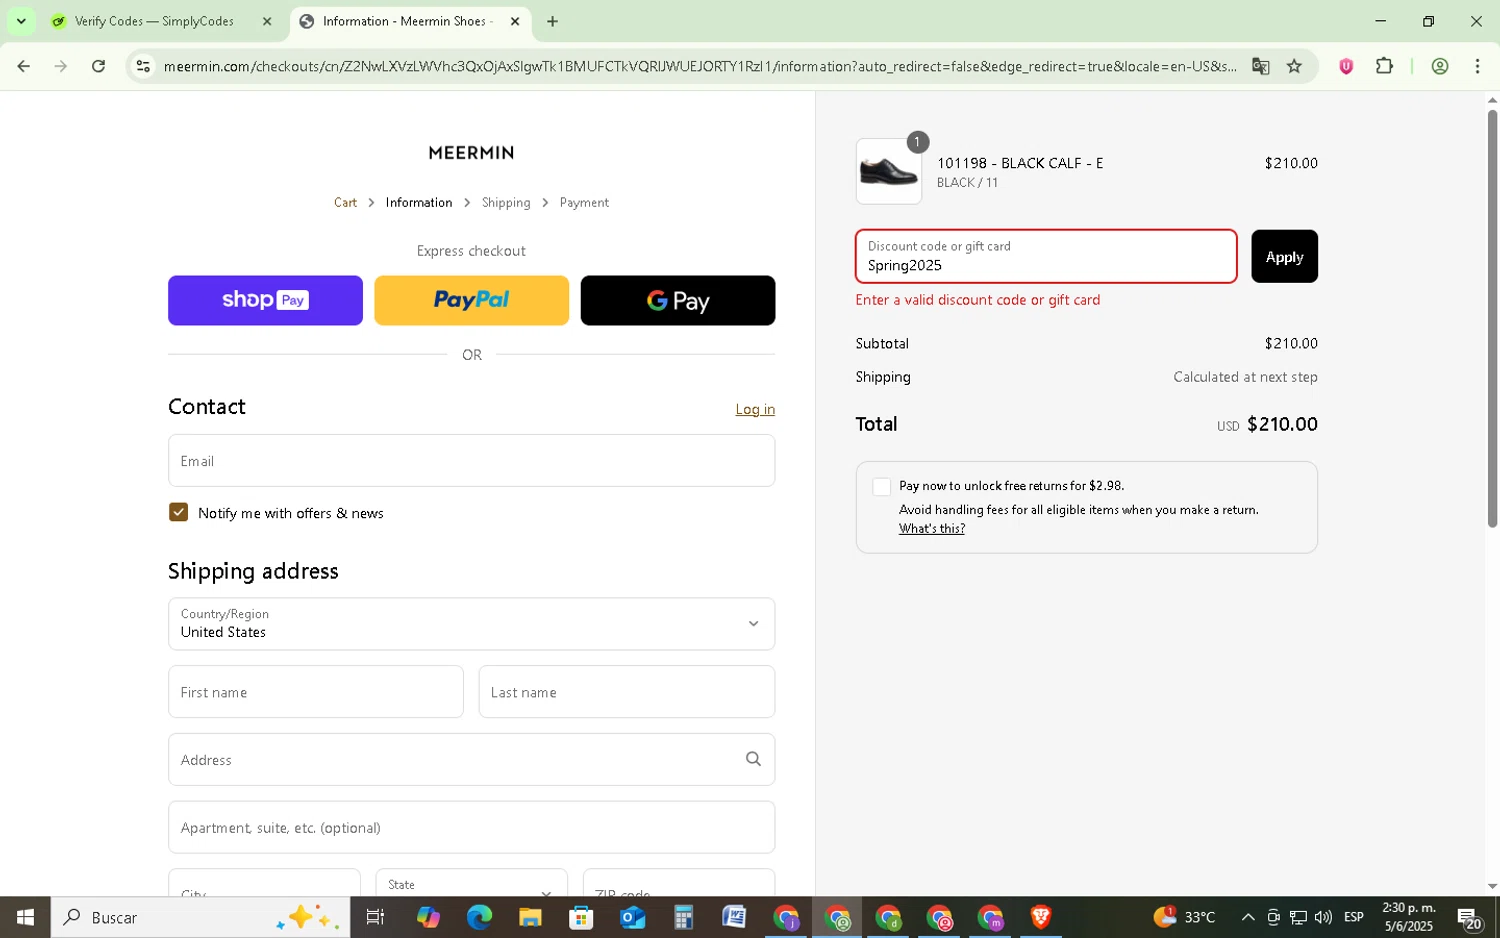Click the browser back arrow

23,66
